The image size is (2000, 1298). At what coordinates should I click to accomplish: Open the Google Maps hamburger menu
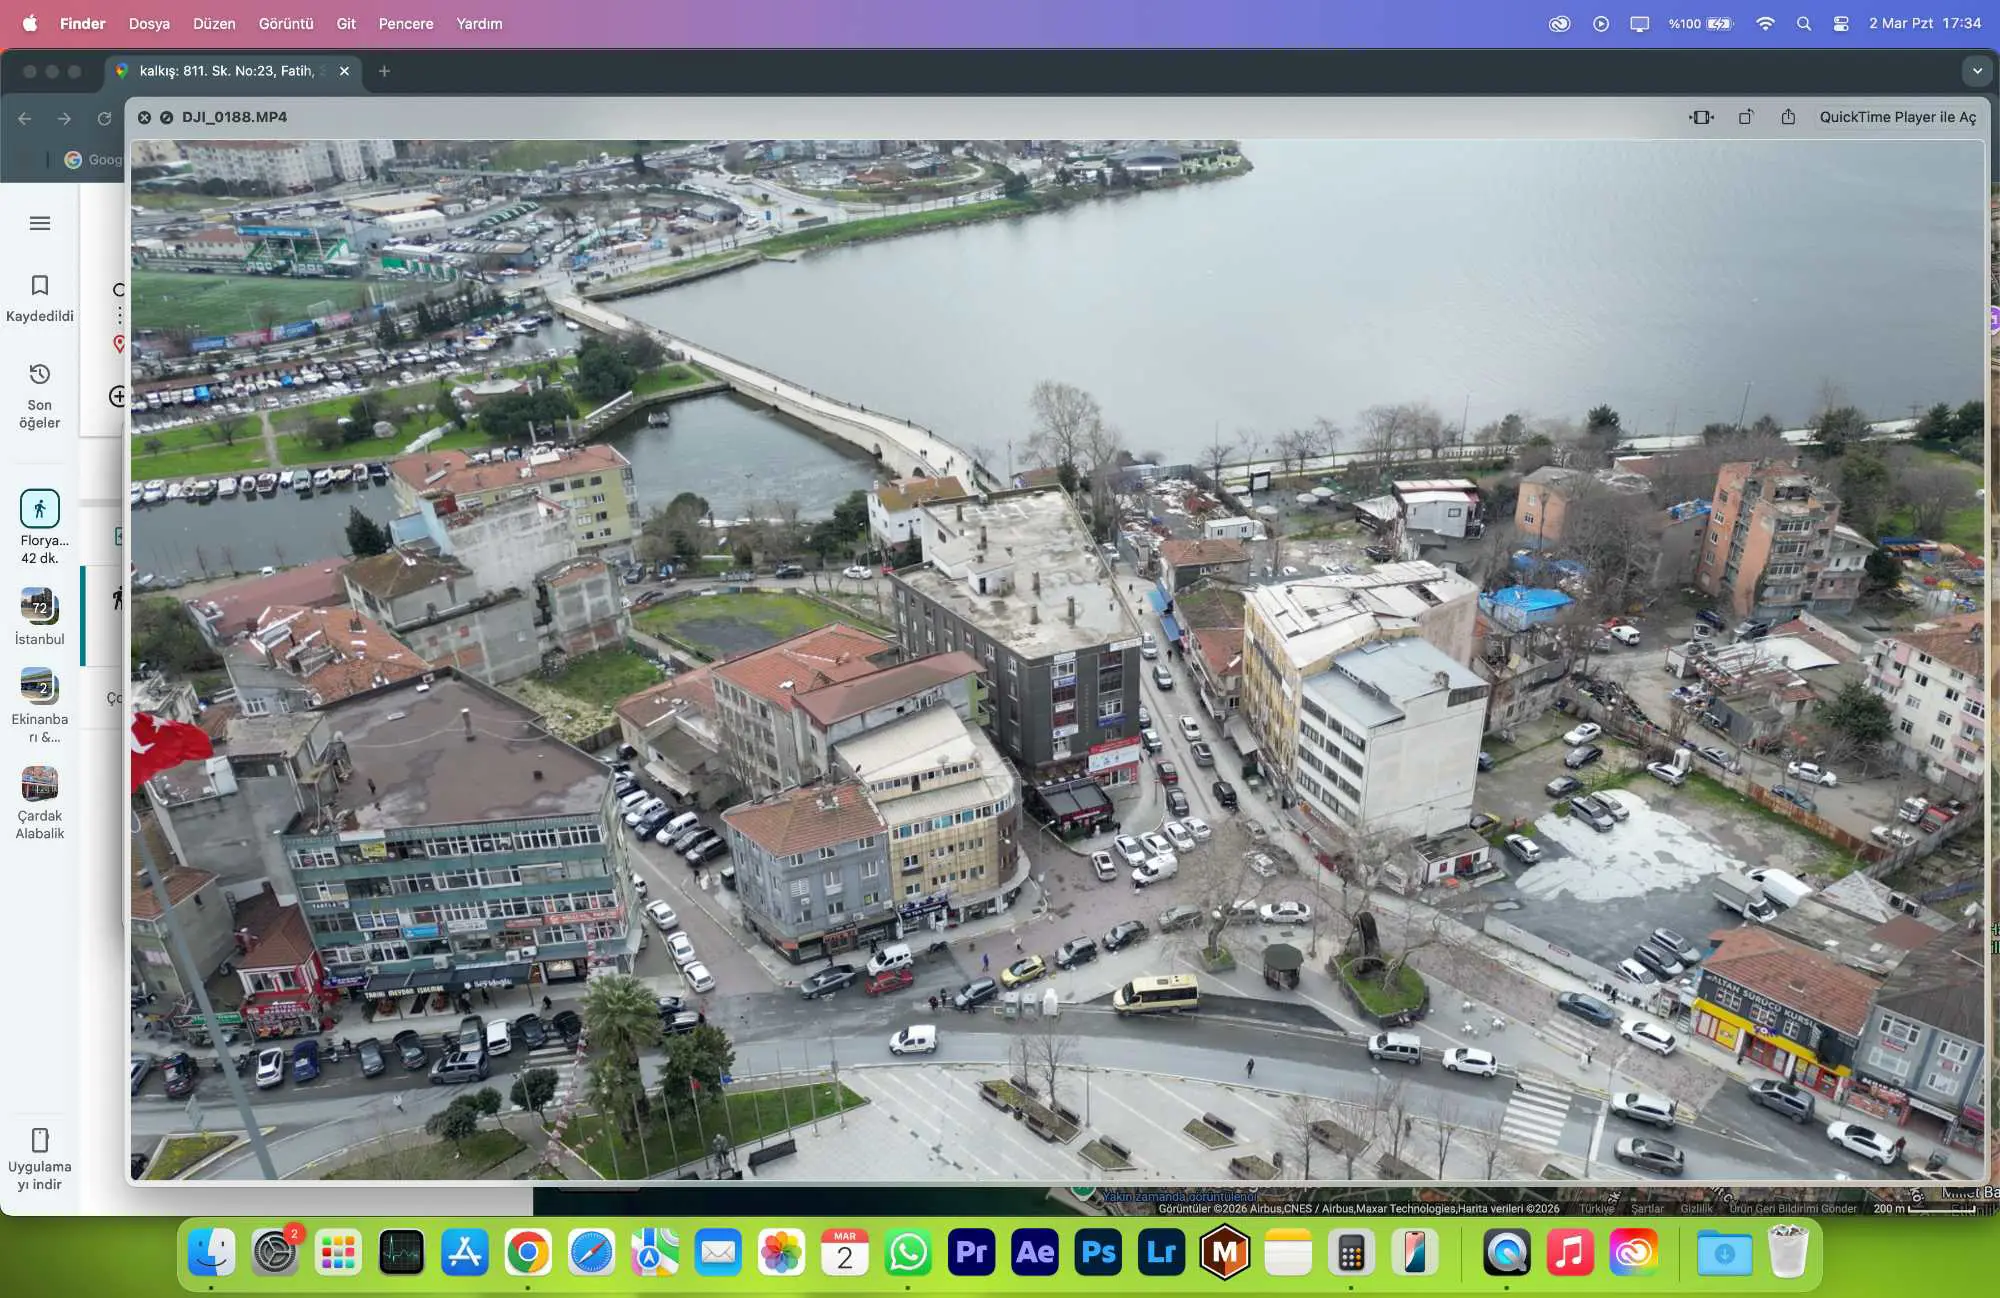pos(40,223)
